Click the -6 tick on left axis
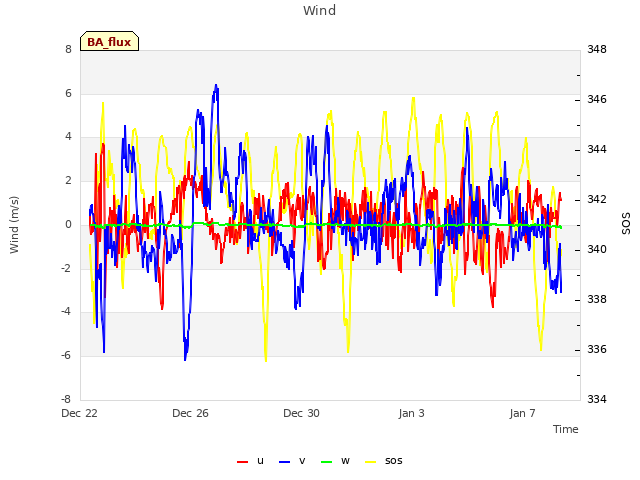This screenshot has width=640, height=480. 66,356
